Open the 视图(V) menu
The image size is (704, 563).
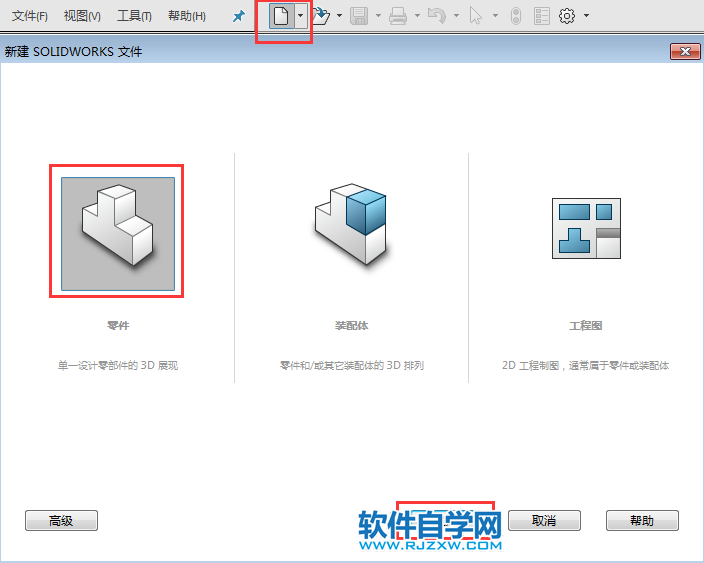[82, 16]
